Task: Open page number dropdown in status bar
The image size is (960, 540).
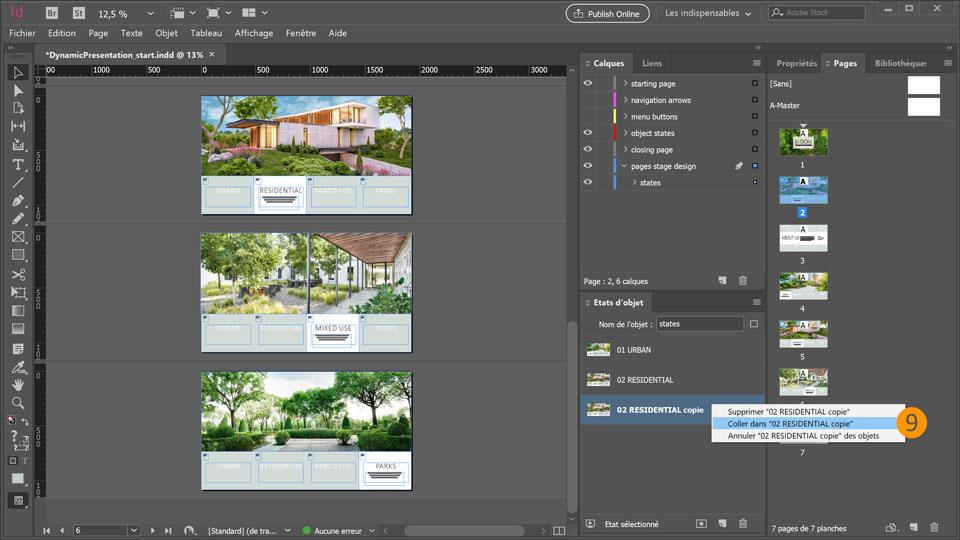Action: 133,530
